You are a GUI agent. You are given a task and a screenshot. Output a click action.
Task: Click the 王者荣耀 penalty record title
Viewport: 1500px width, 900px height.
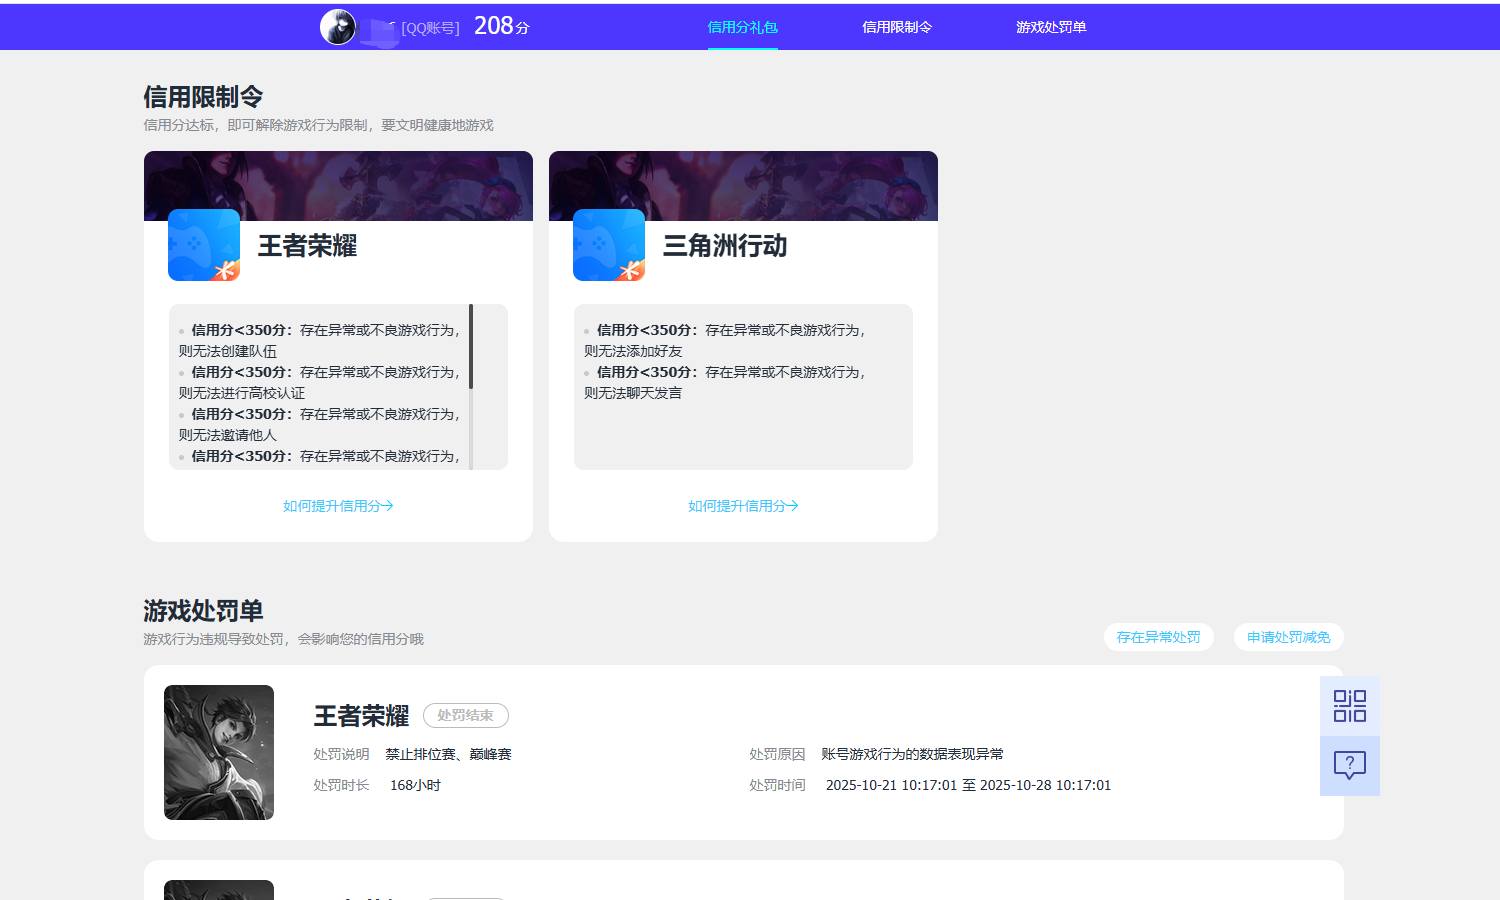[x=361, y=716]
